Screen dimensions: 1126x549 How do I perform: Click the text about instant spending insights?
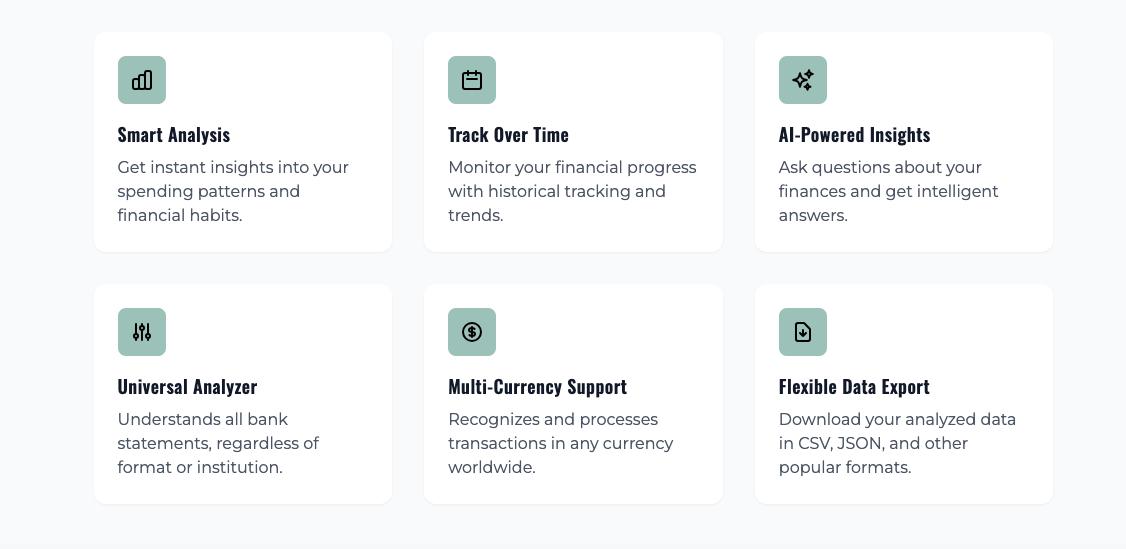click(233, 191)
